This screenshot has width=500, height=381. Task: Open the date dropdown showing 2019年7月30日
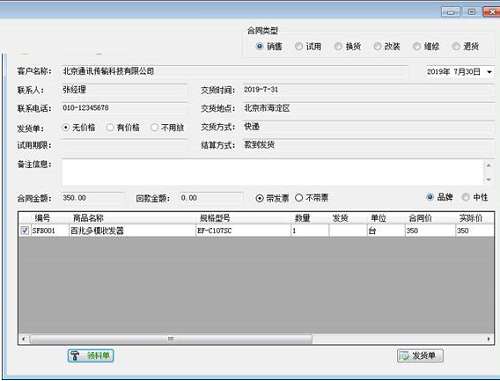coord(489,72)
